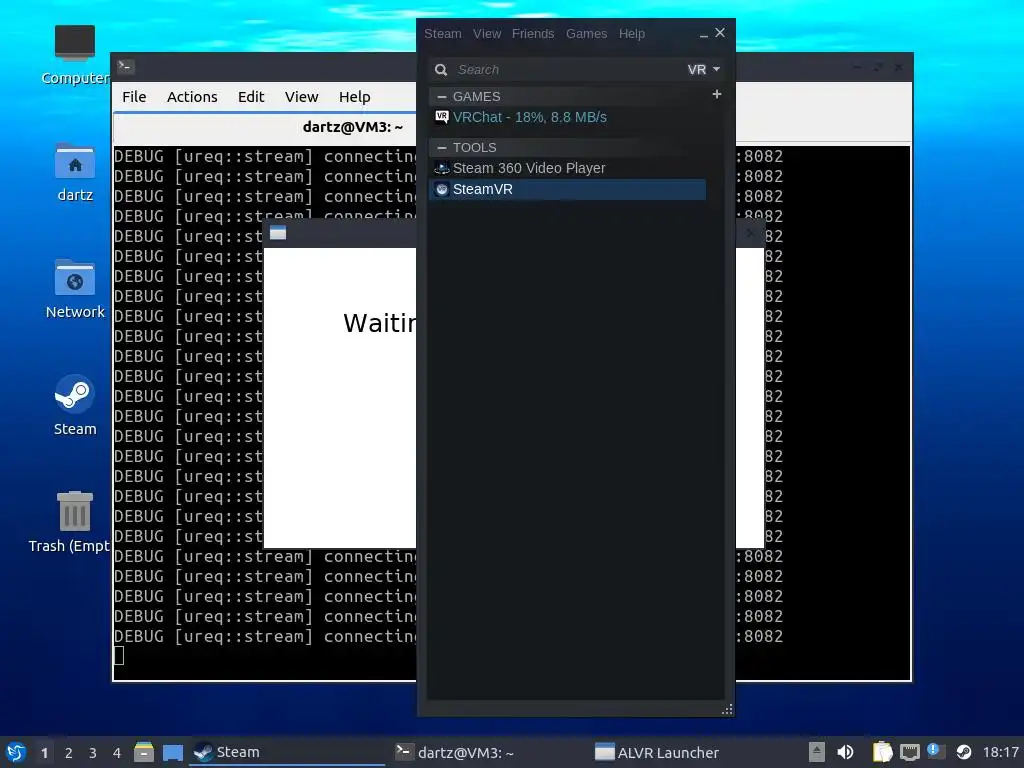Click the Steam system tray icon
The width and height of the screenshot is (1024, 768).
click(964, 752)
